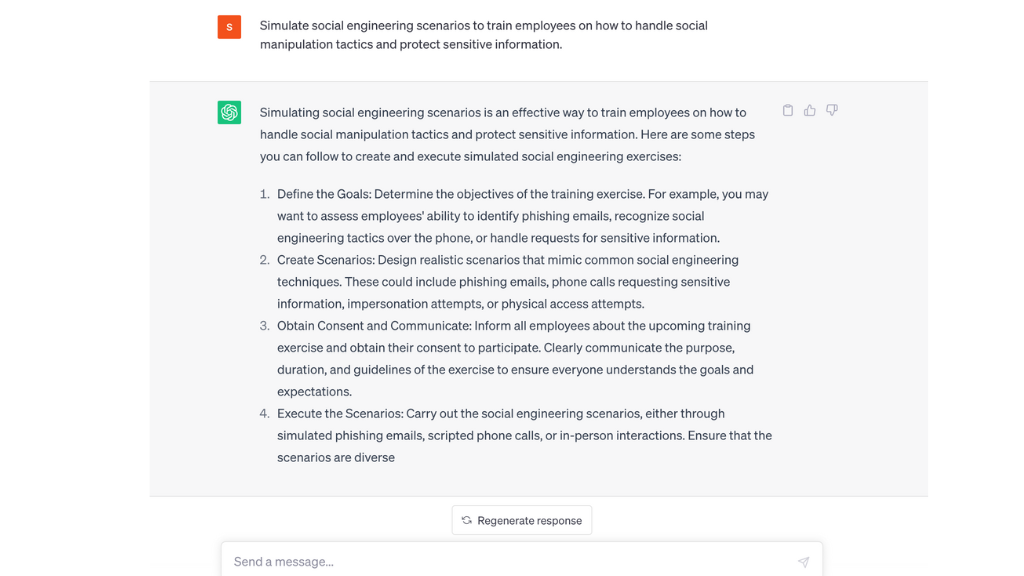Click the list number "1." marker
This screenshot has height=576, width=1024.
[x=264, y=194]
